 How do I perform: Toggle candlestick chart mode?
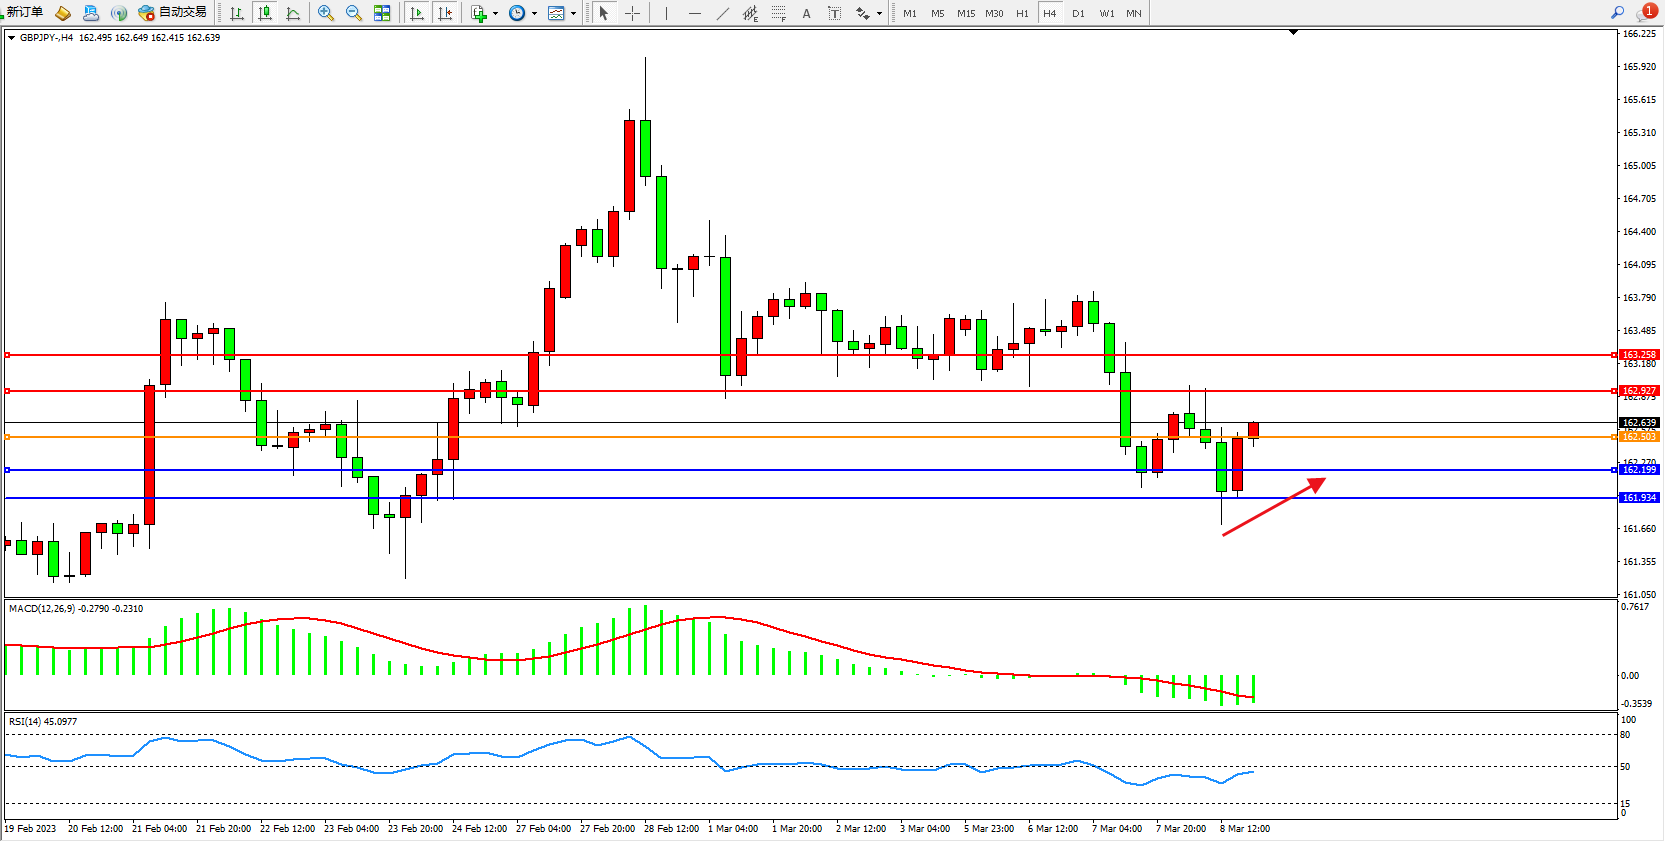265,13
